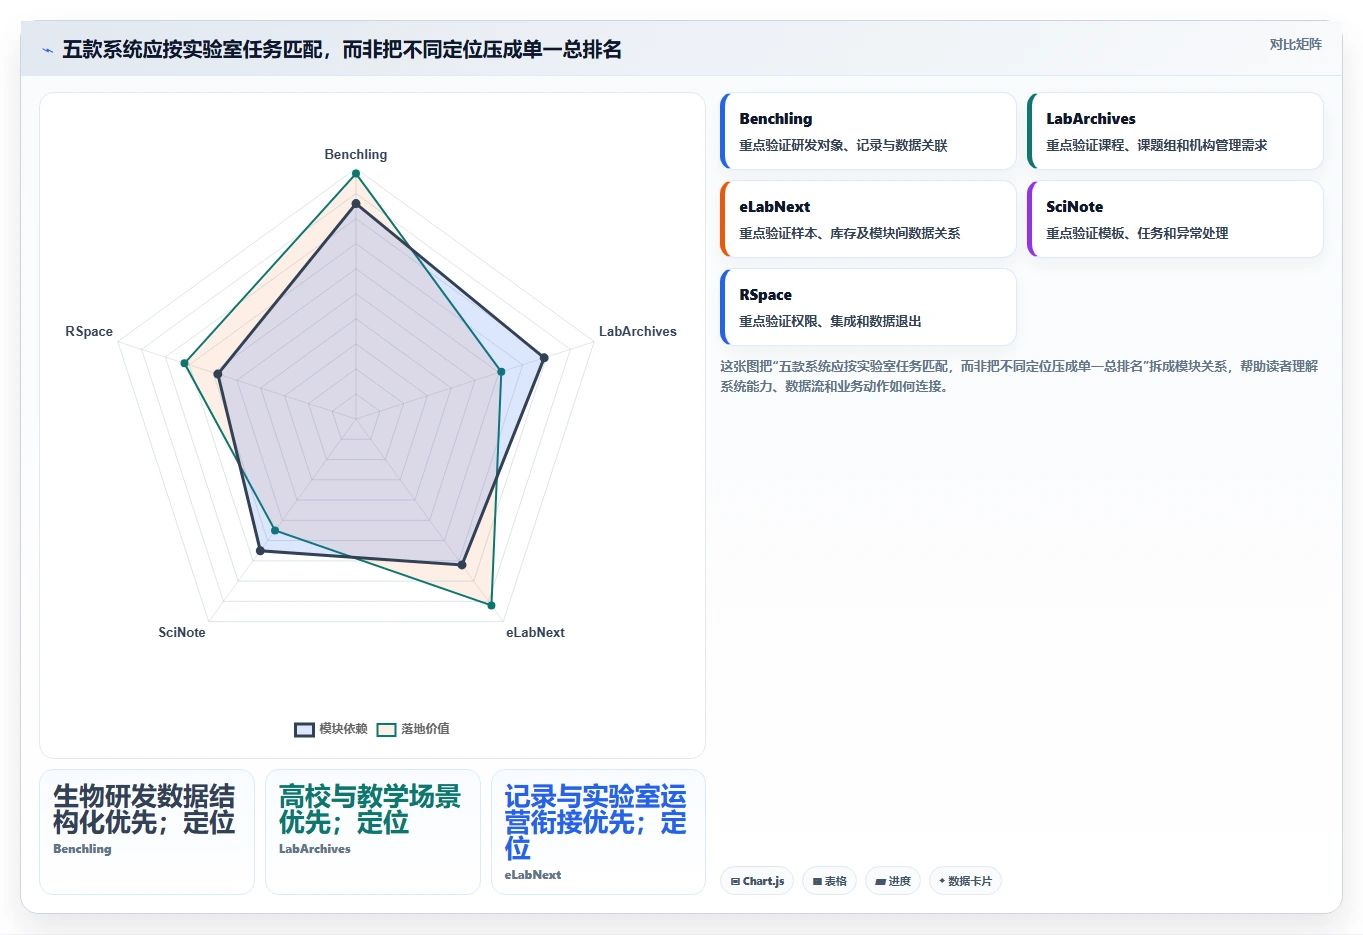This screenshot has width=1363, height=935.
Task: Open the 生物研发数据结构化优先 stat card
Action: 147,832
